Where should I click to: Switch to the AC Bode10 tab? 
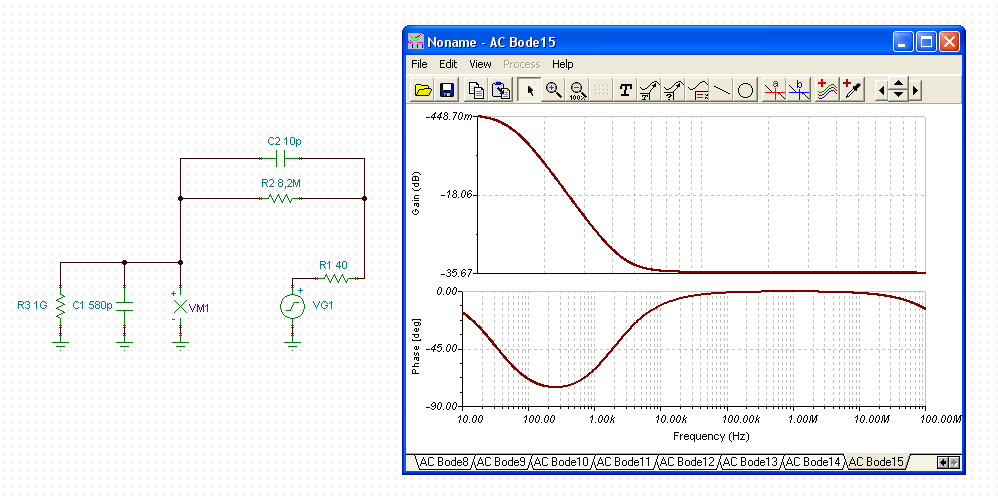(x=561, y=462)
